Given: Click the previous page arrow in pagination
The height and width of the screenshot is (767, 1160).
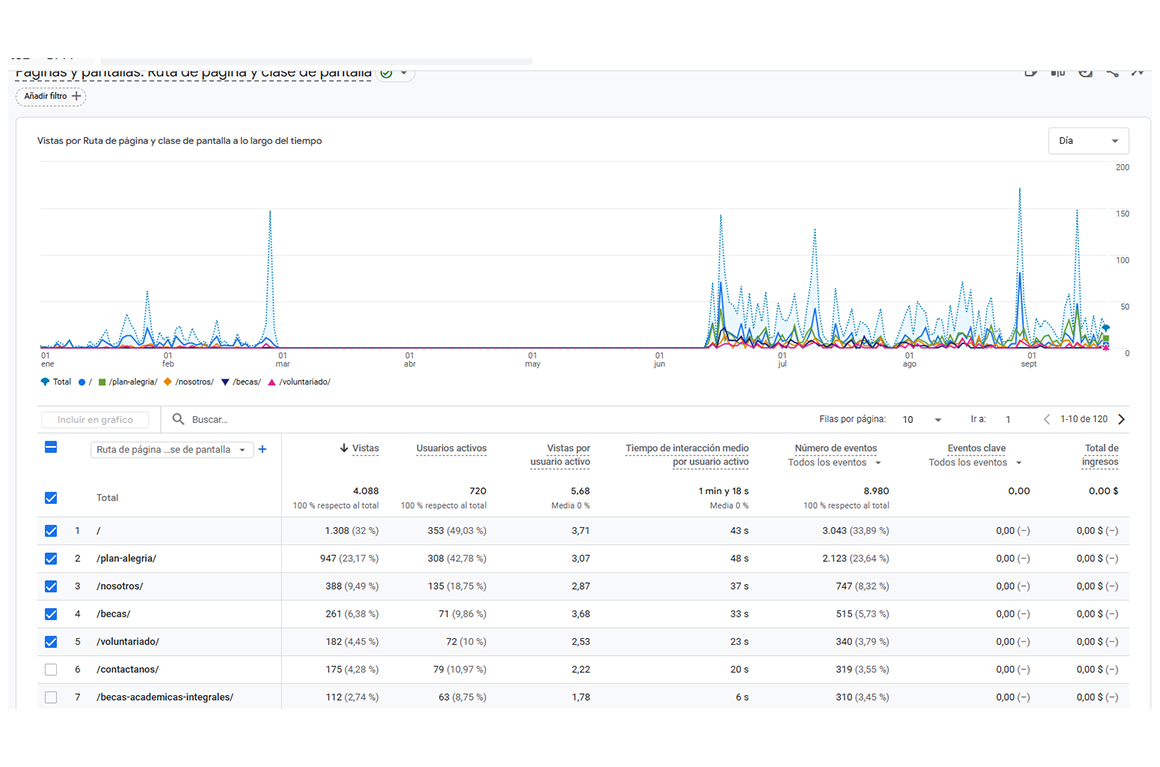Looking at the screenshot, I should [x=1046, y=420].
